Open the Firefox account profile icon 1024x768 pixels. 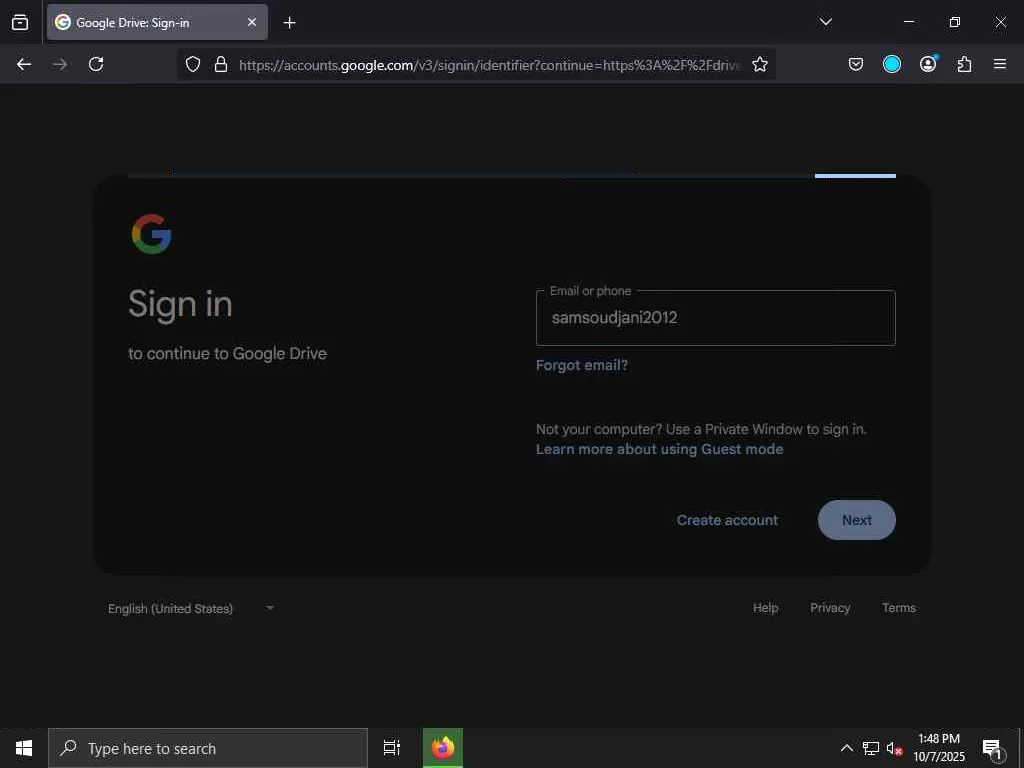click(928, 63)
